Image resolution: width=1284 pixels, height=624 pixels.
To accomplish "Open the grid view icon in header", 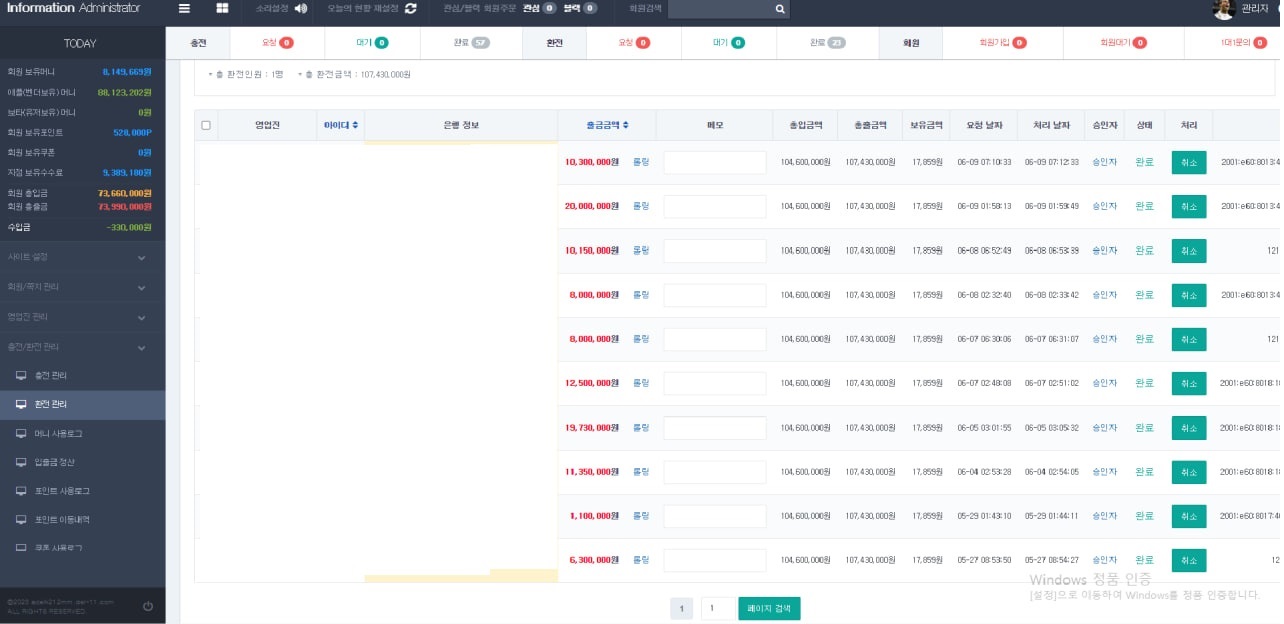I will coord(221,9).
